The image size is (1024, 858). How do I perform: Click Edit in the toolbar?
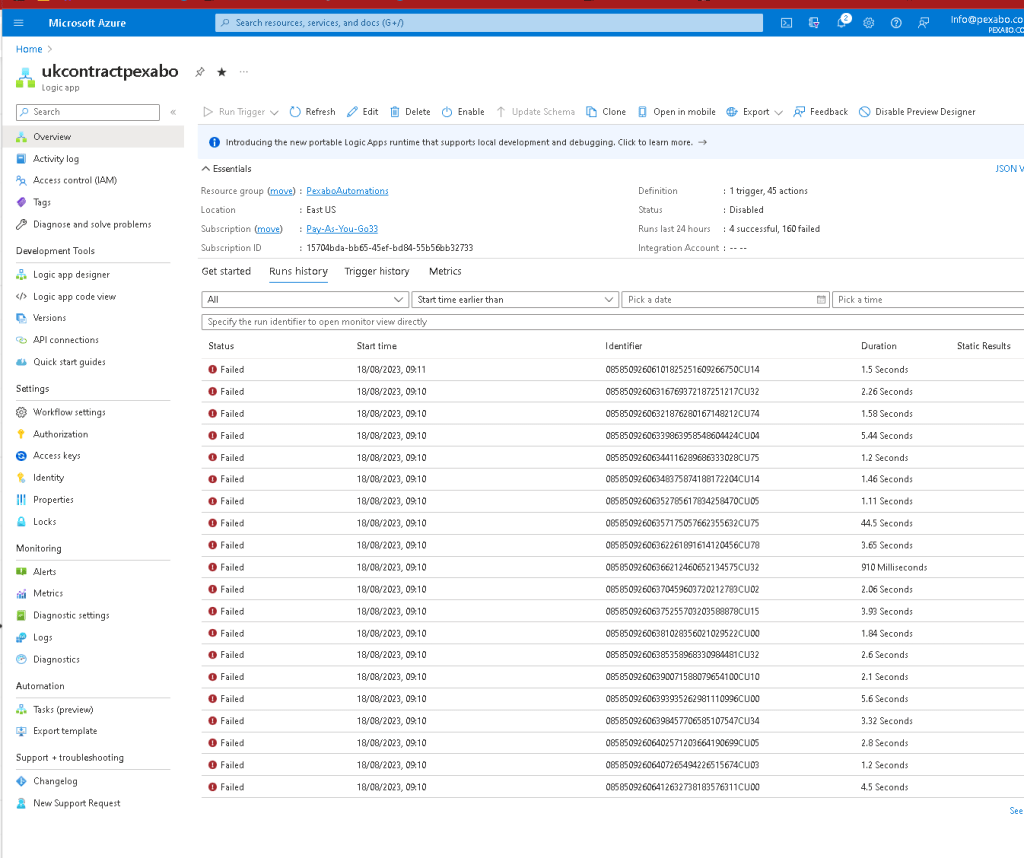362,112
